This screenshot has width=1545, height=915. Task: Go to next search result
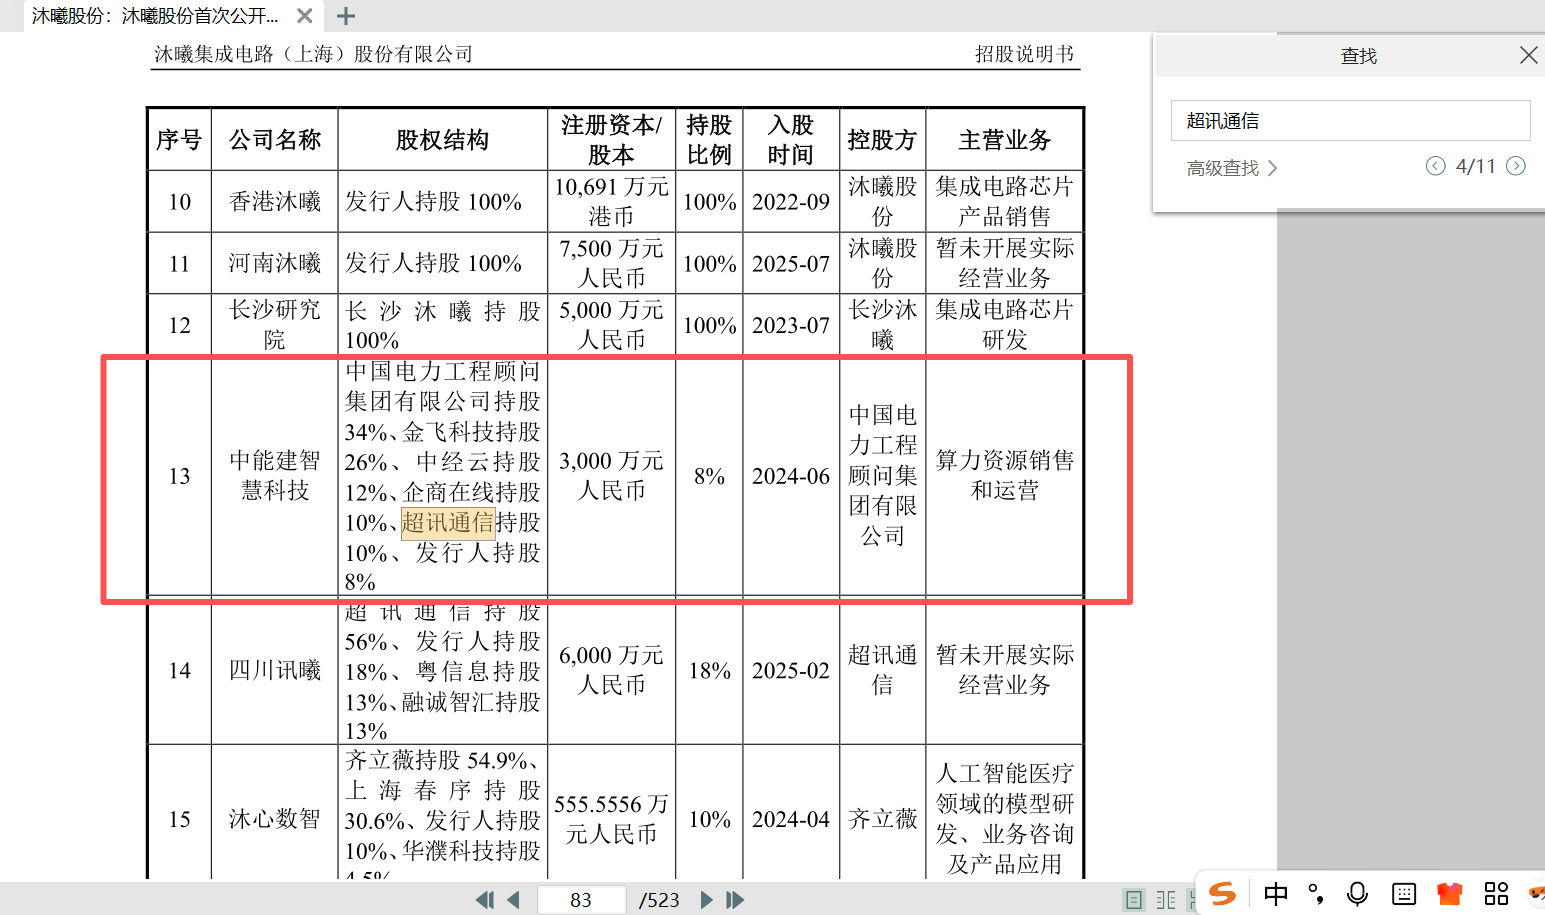click(x=1516, y=166)
